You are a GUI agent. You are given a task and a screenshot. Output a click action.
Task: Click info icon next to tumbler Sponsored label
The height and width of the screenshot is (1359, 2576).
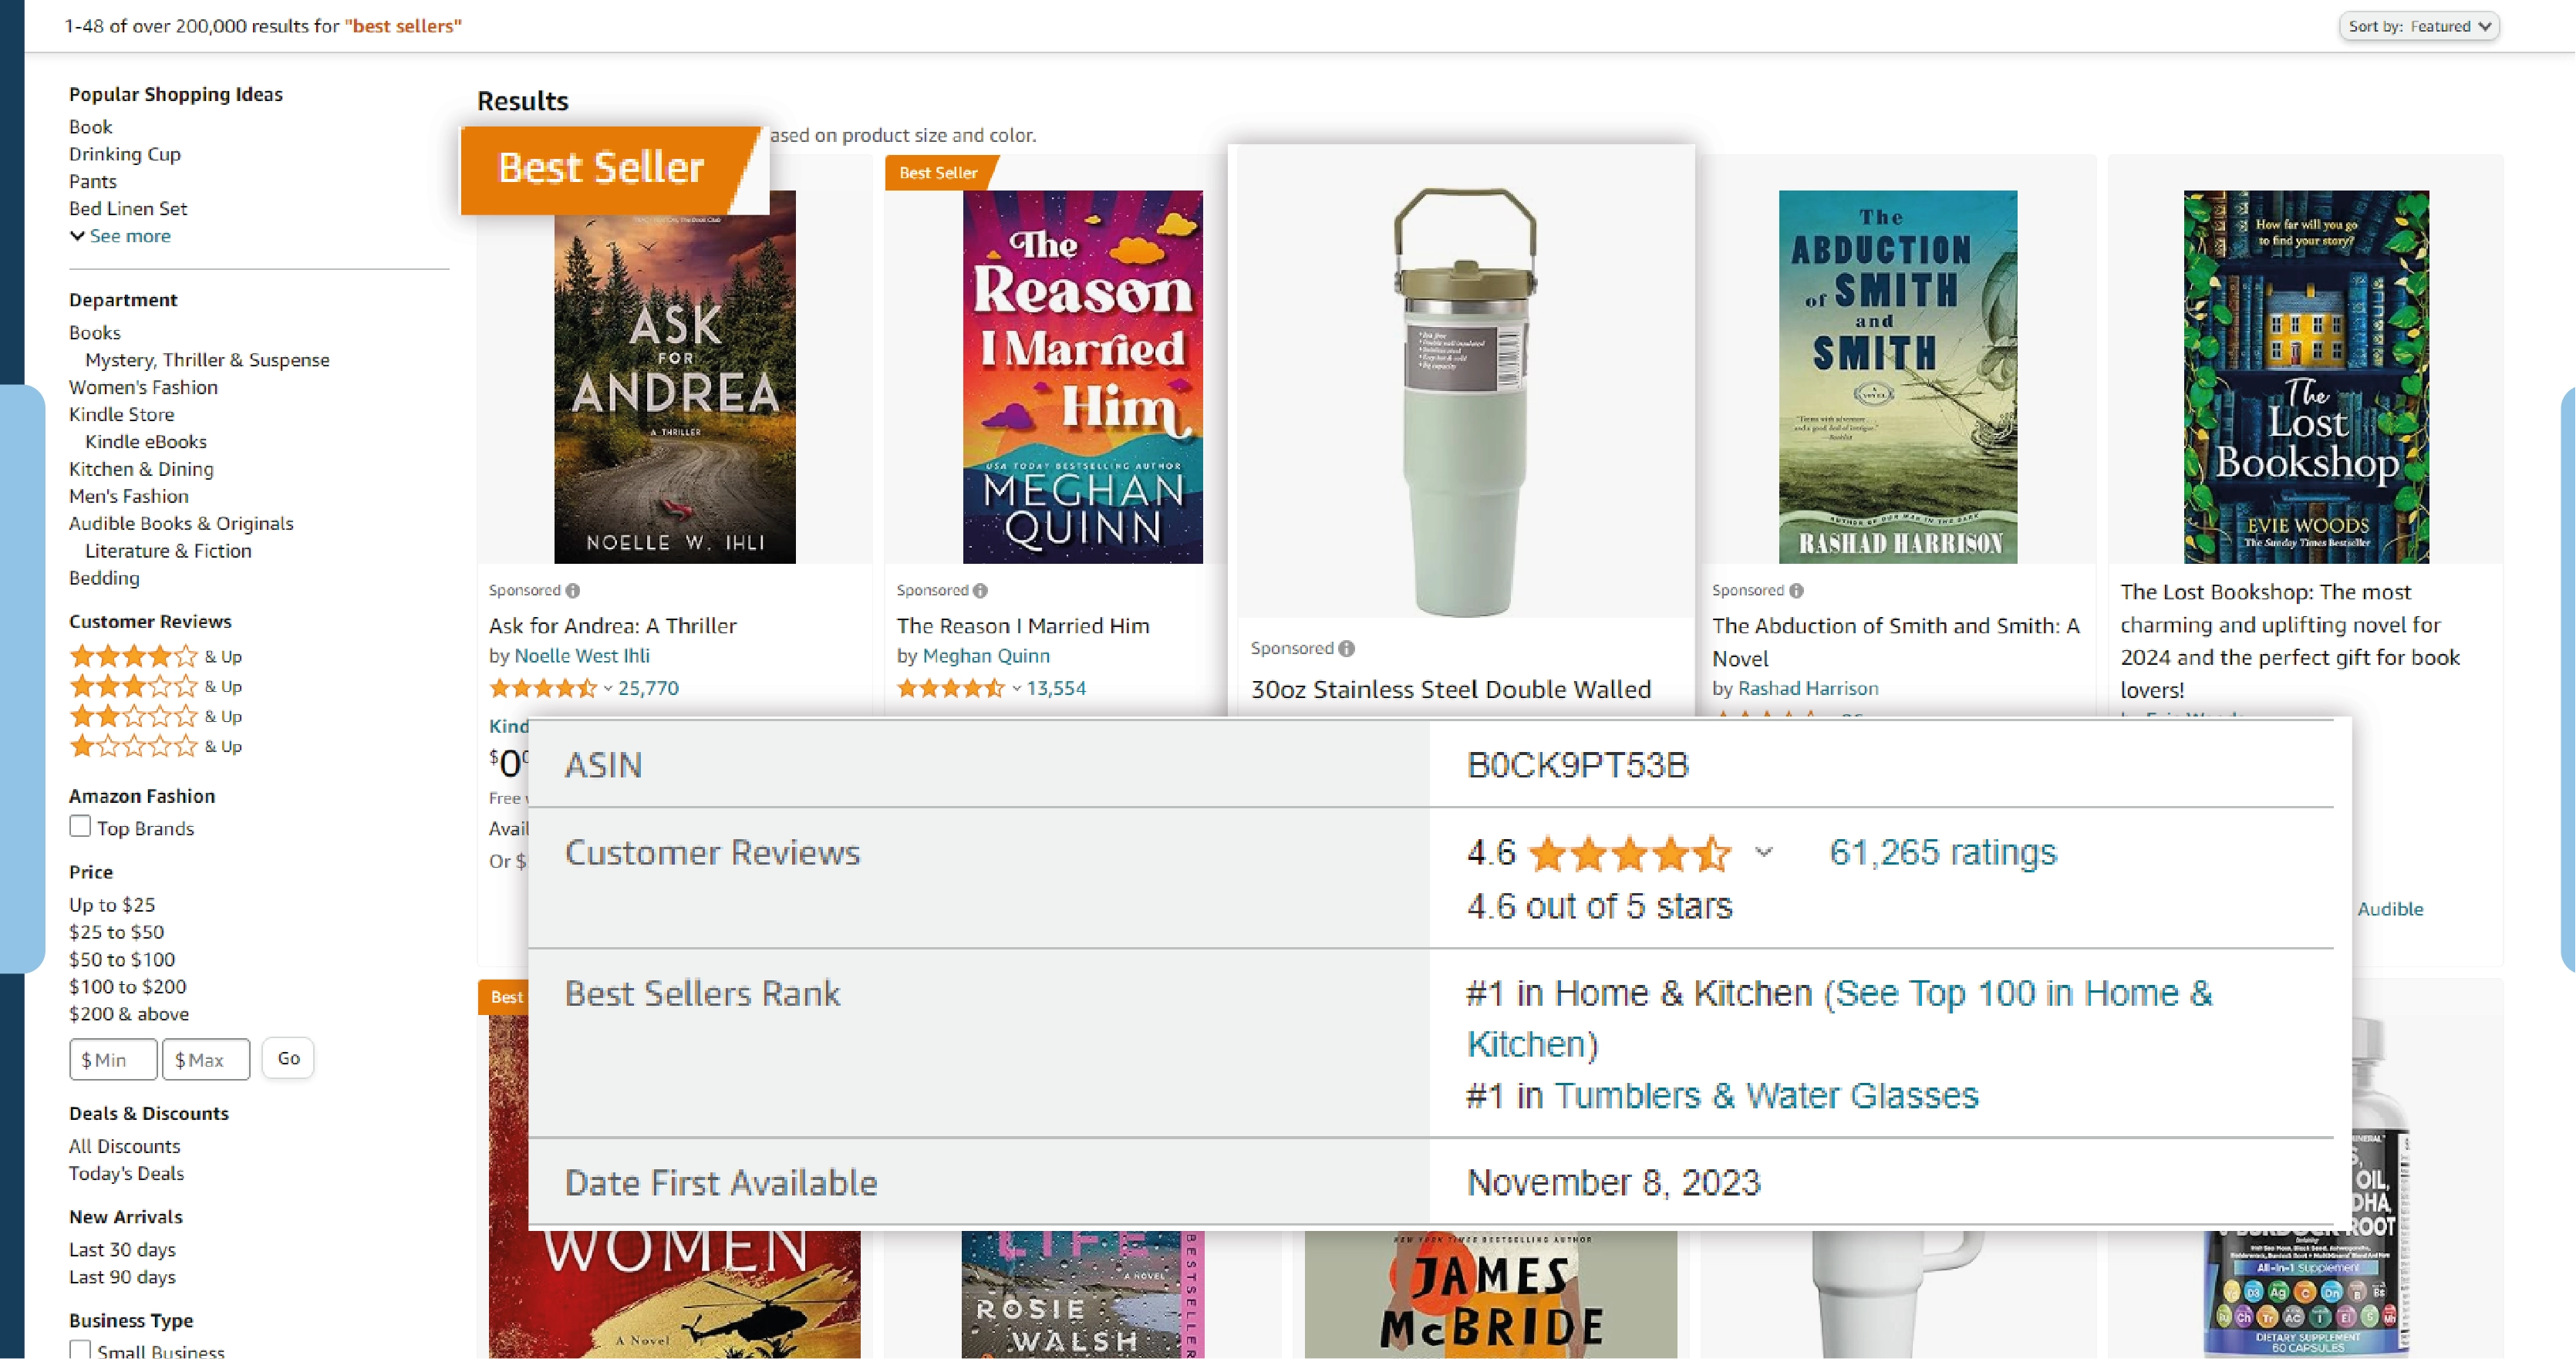pos(1347,648)
